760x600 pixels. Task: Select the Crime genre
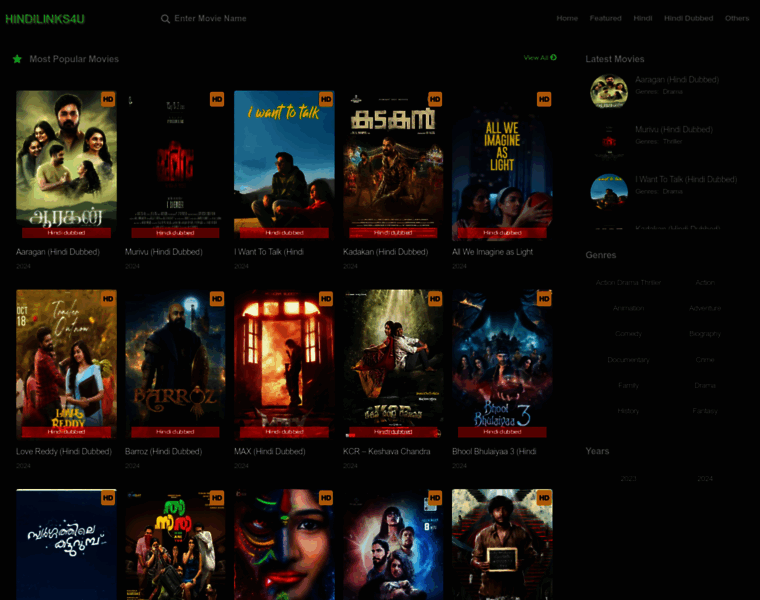[x=705, y=360]
